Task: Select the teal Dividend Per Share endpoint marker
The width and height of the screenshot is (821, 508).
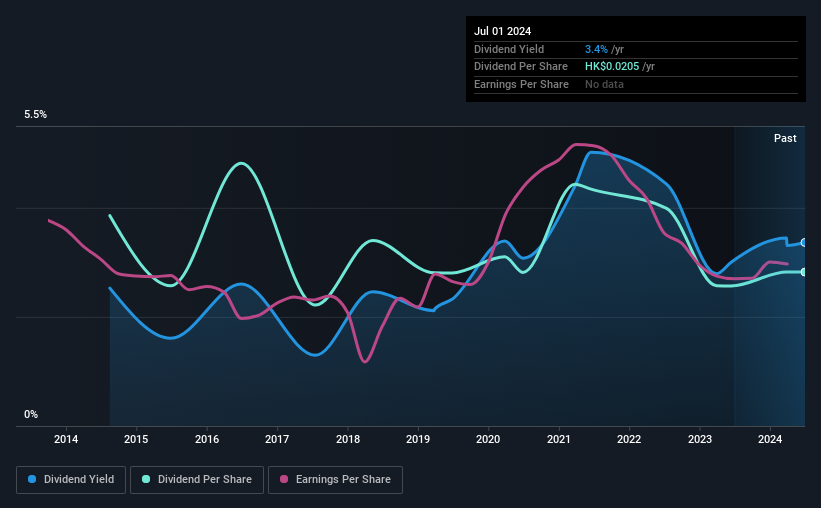Action: 804,272
